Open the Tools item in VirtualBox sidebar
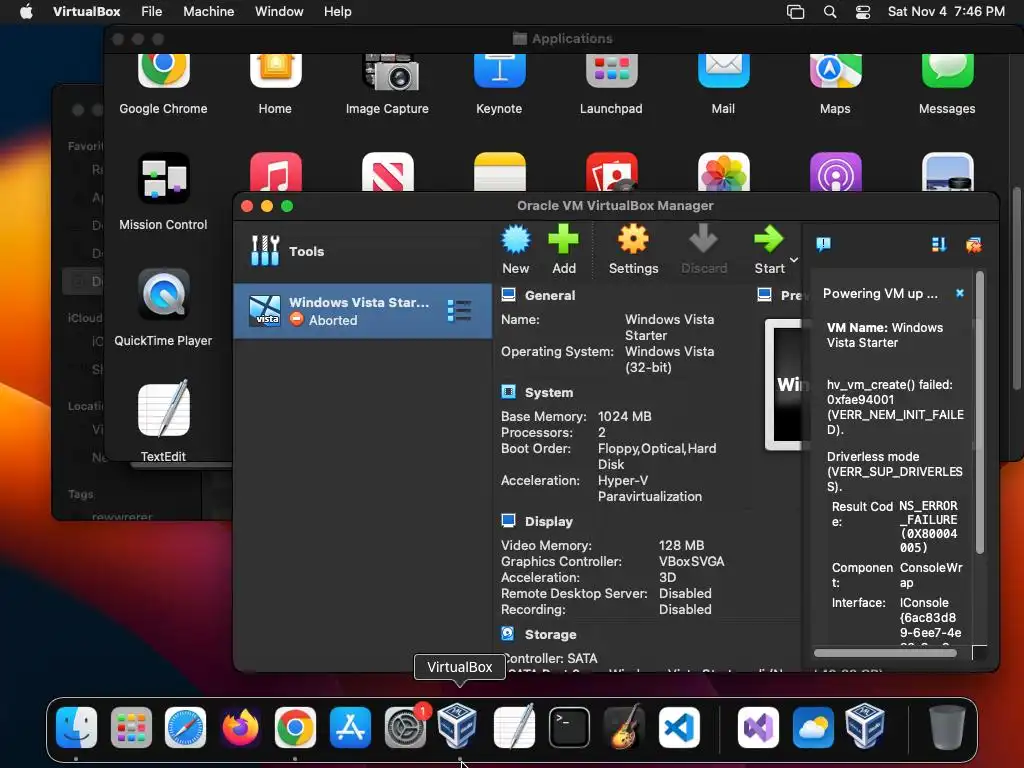 click(362, 251)
